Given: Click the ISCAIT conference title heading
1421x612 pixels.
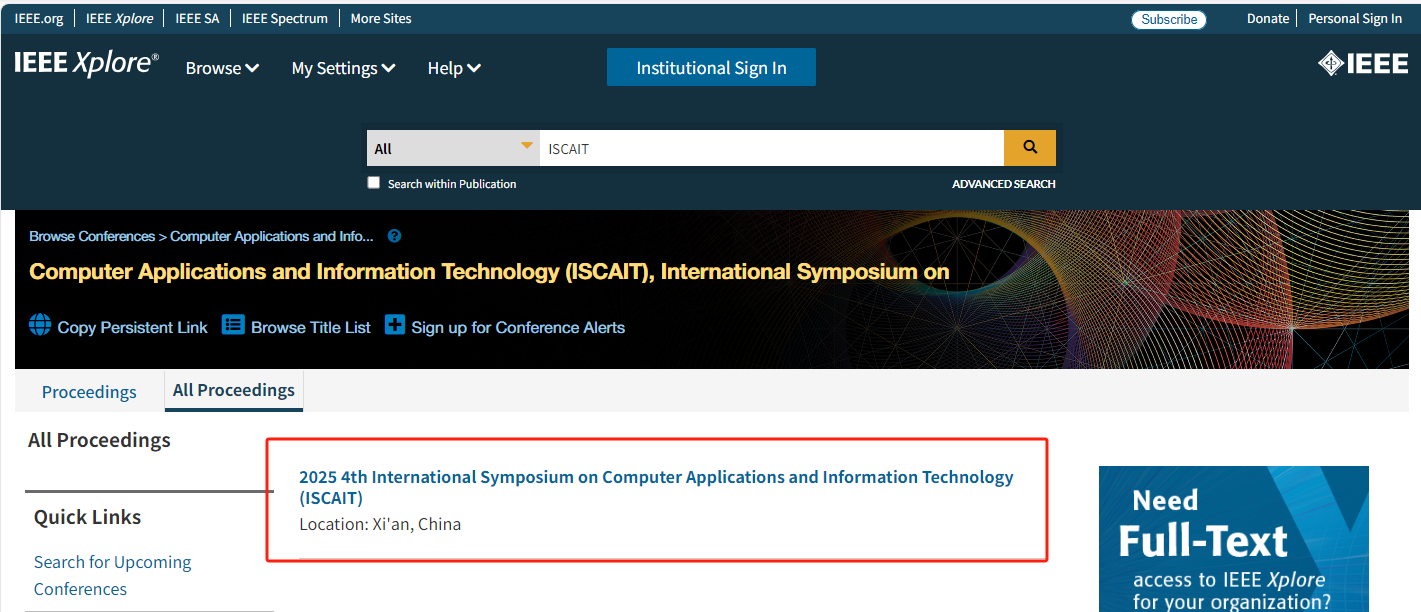Looking at the screenshot, I should (489, 272).
